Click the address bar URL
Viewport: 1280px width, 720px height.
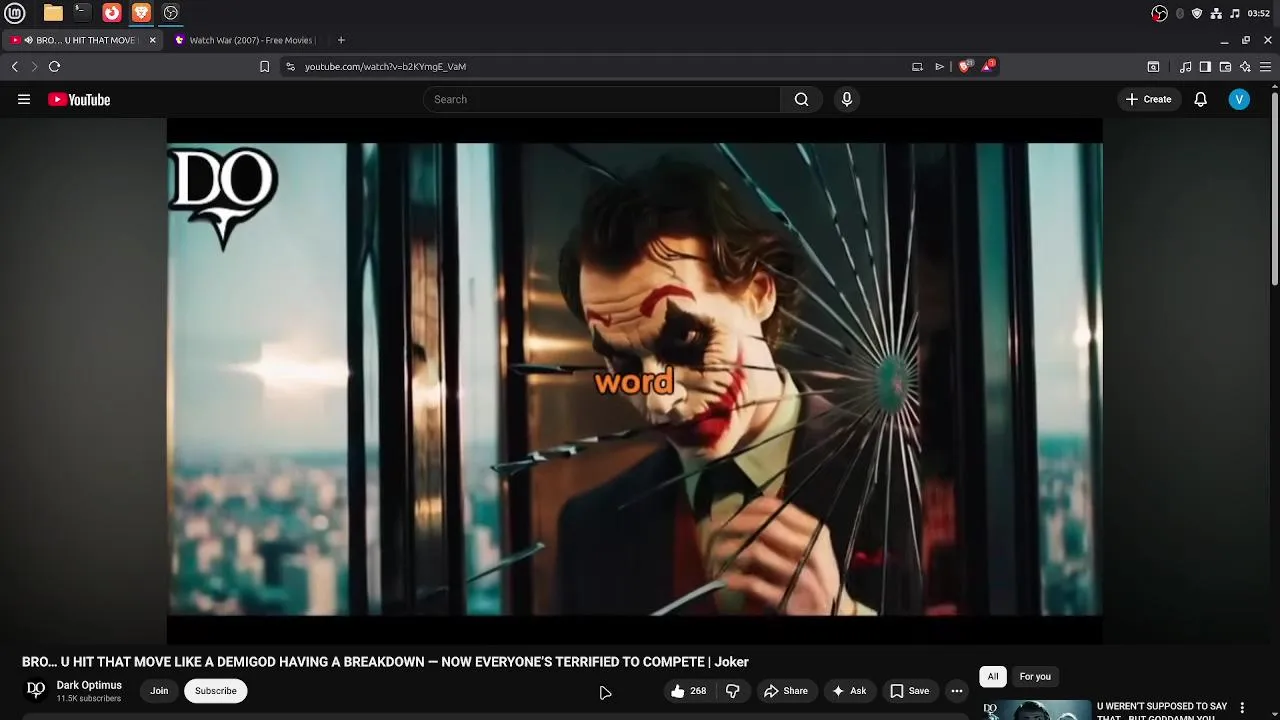[385, 66]
